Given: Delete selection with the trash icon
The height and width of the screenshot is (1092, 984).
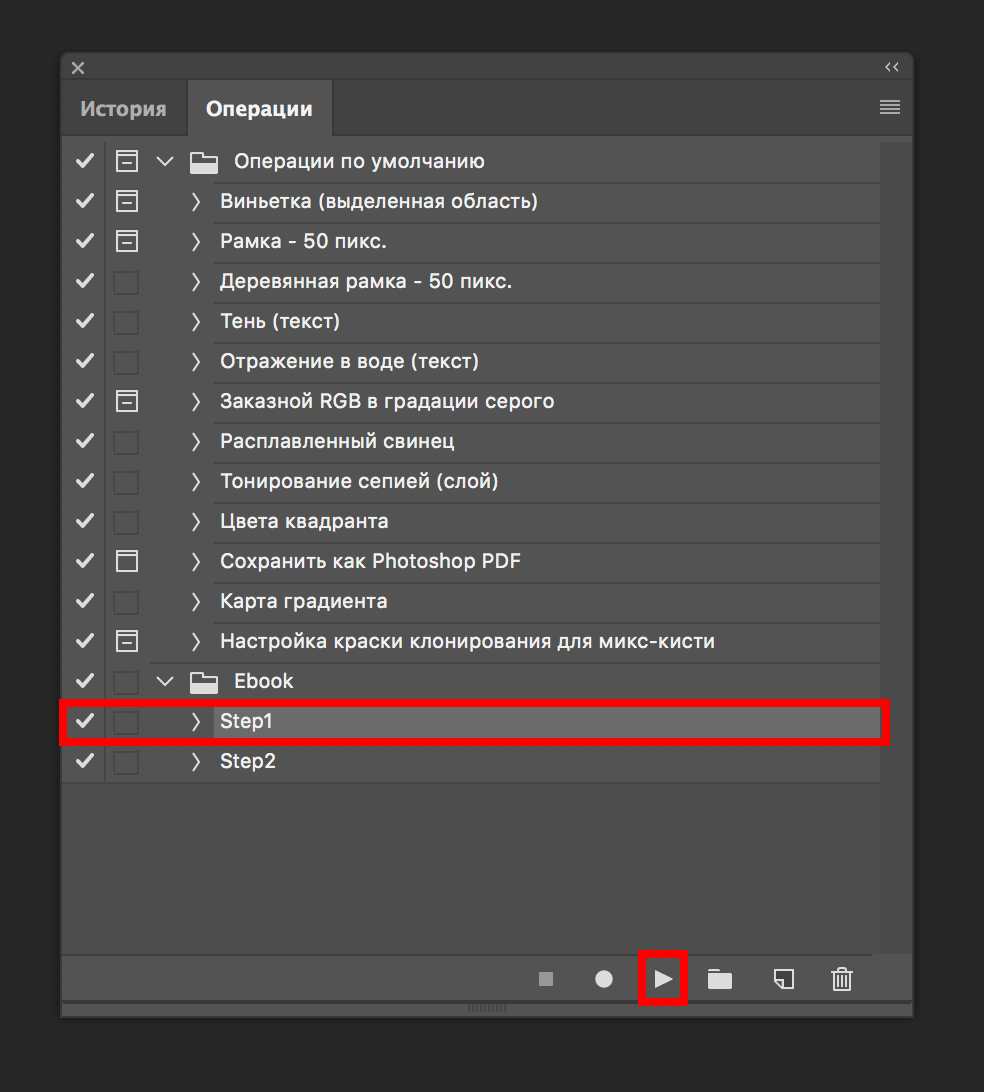Looking at the screenshot, I should click(x=842, y=979).
